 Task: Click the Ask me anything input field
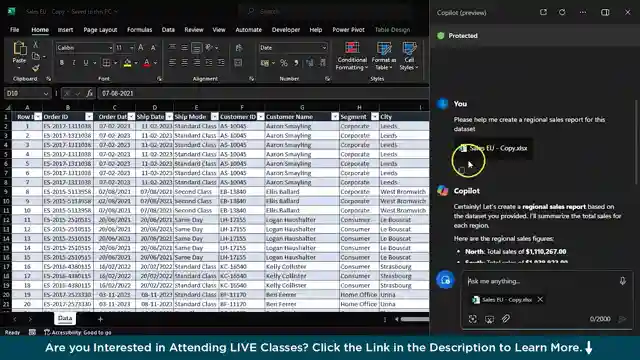pos(541,281)
